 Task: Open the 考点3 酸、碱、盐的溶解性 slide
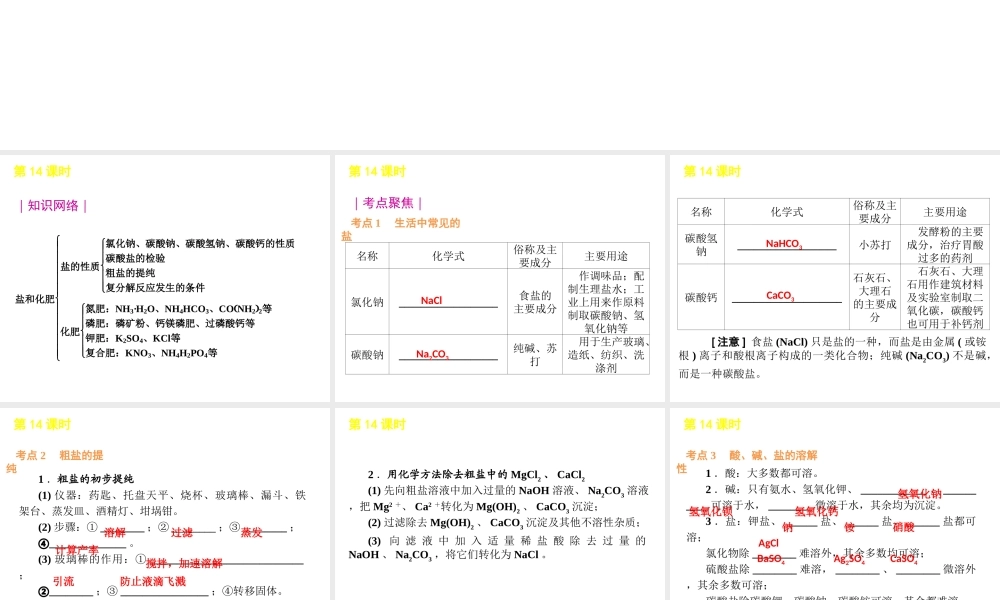pyautogui.click(x=835, y=504)
